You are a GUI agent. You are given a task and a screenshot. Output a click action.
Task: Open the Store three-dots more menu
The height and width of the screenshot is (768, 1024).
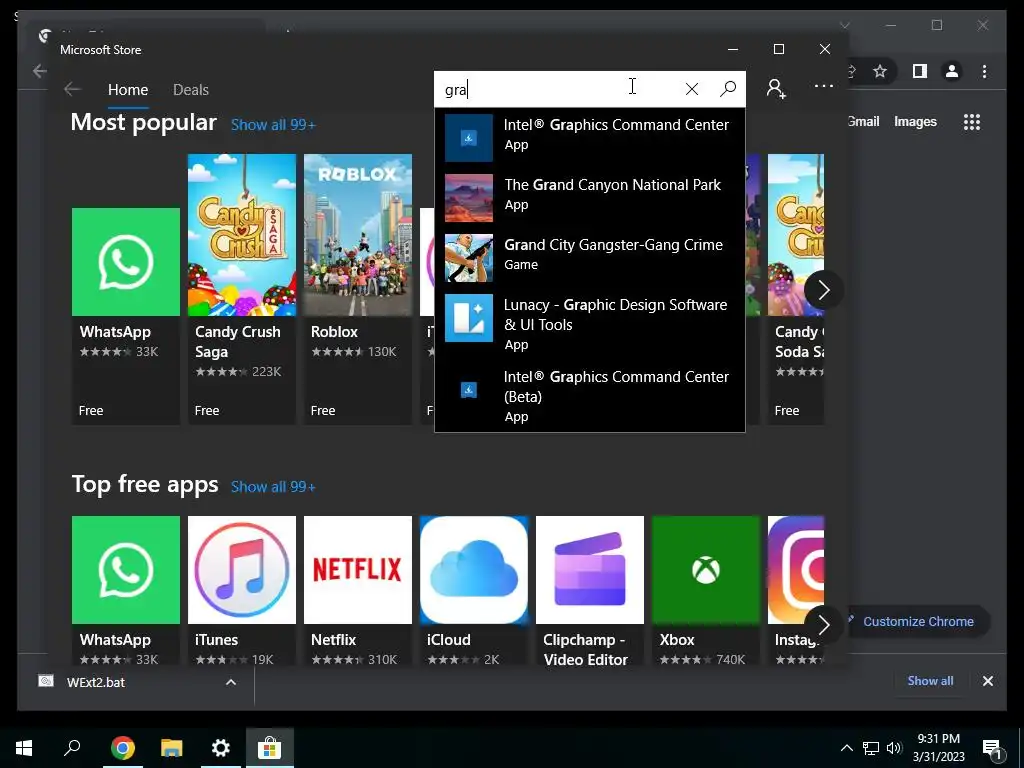[824, 86]
